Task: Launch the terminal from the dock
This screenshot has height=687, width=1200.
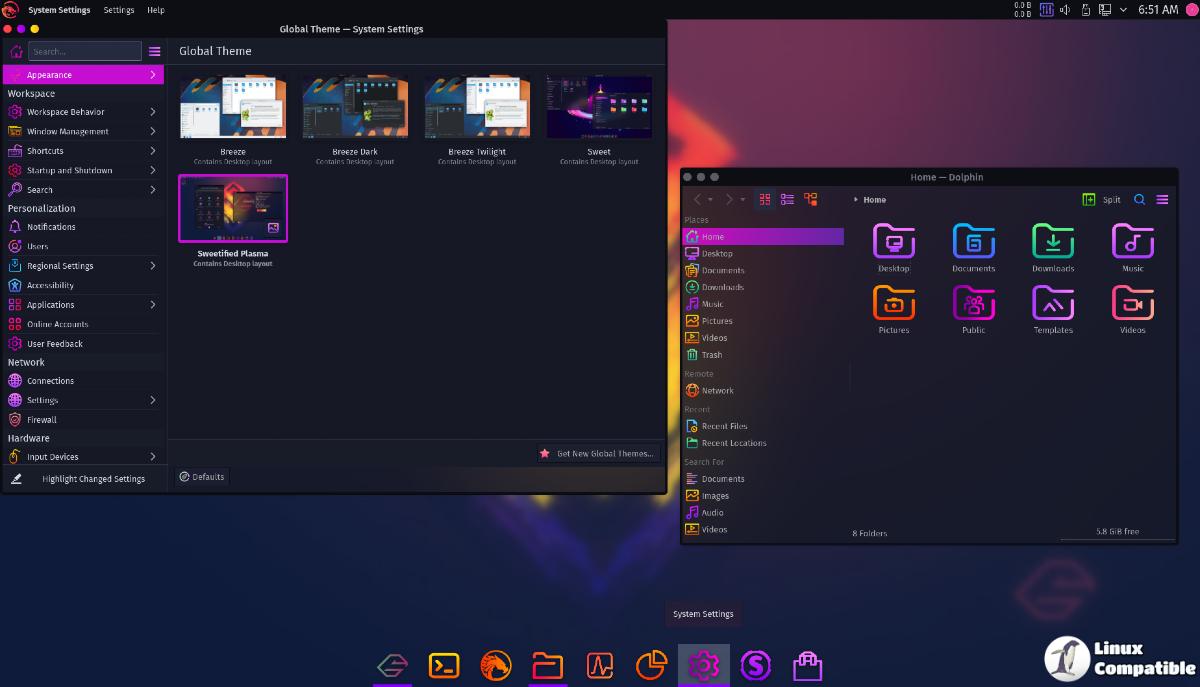Action: coord(444,665)
